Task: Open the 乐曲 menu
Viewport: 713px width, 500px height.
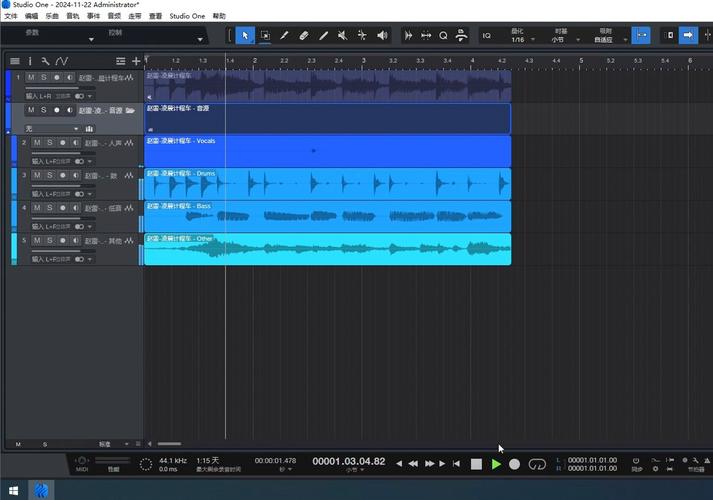Action: tap(52, 16)
